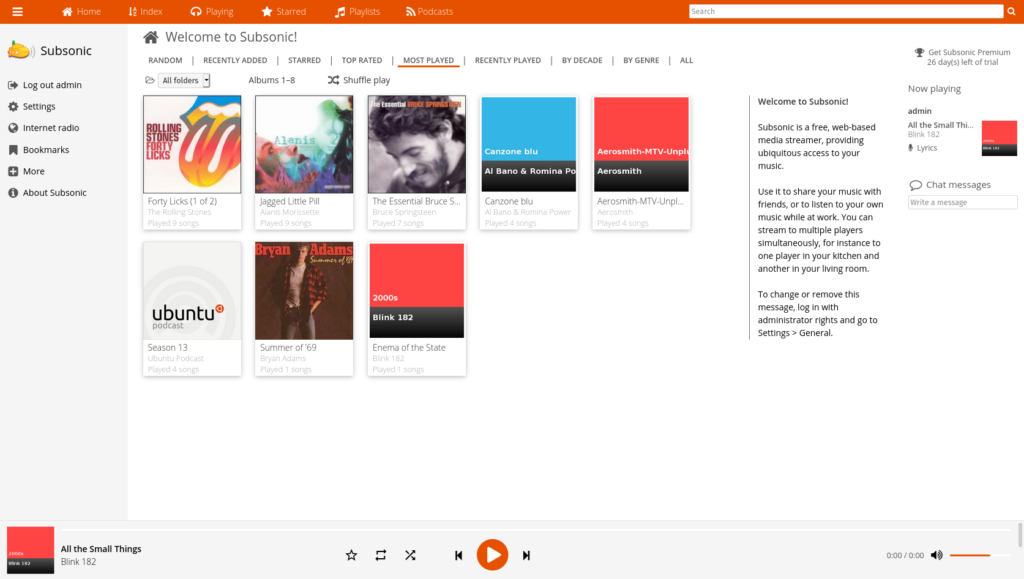Click the page scrollbar on right edge
The height and width of the screenshot is (579, 1024).
click(1020, 535)
